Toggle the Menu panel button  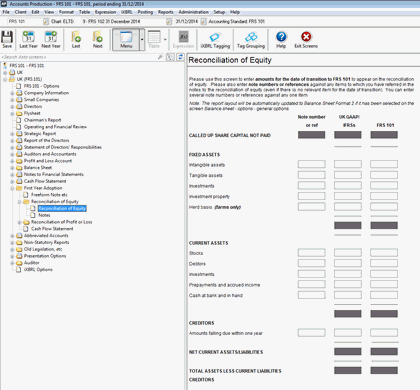coord(126,40)
